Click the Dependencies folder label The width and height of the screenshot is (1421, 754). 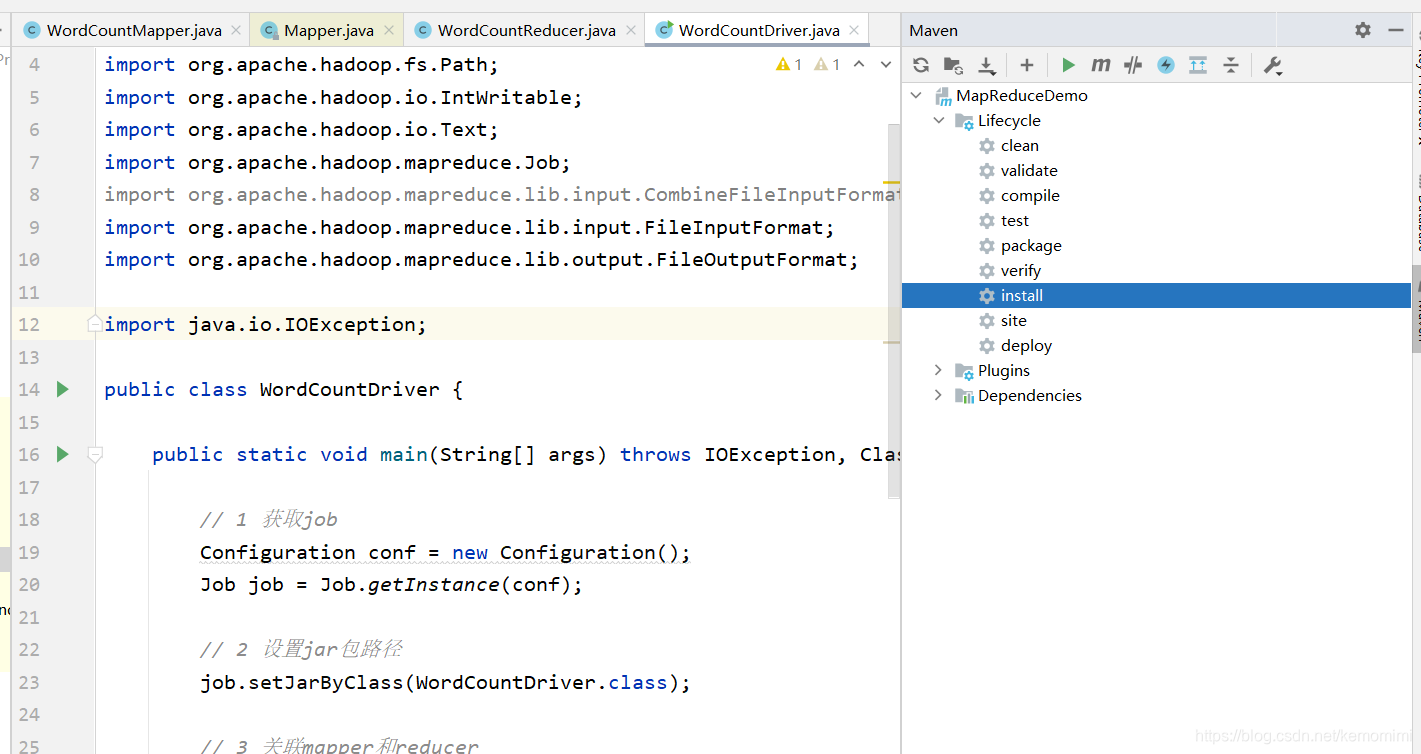1030,395
